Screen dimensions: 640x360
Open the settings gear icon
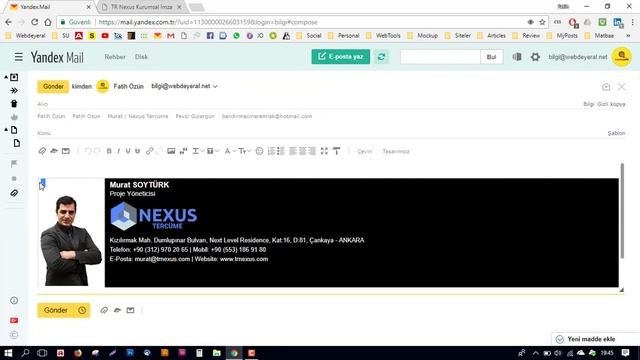(535, 57)
